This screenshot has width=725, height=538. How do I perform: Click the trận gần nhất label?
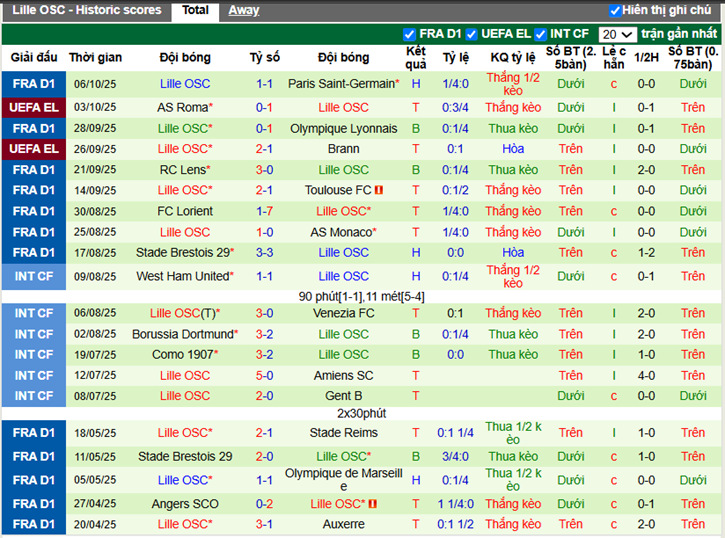click(679, 34)
